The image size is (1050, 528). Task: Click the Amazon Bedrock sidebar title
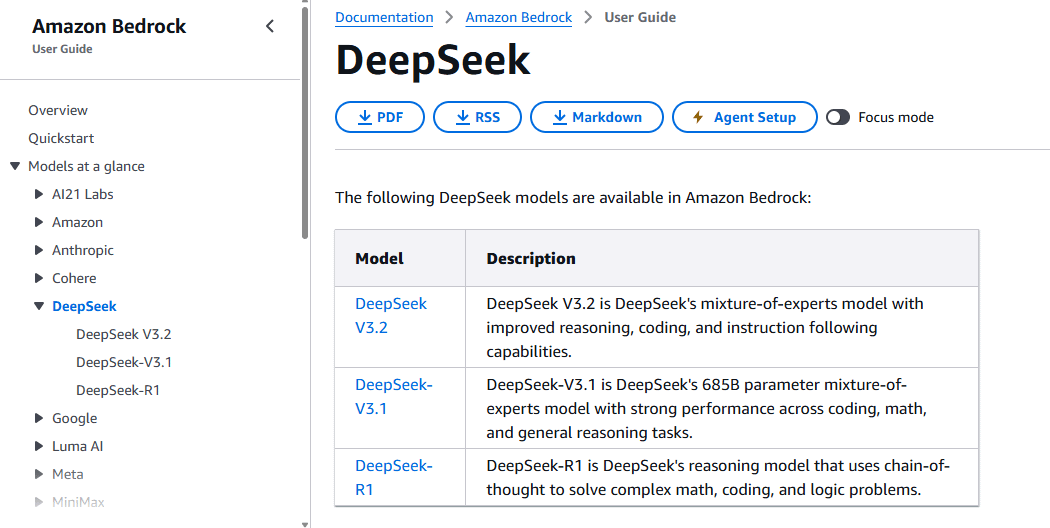pos(109,26)
